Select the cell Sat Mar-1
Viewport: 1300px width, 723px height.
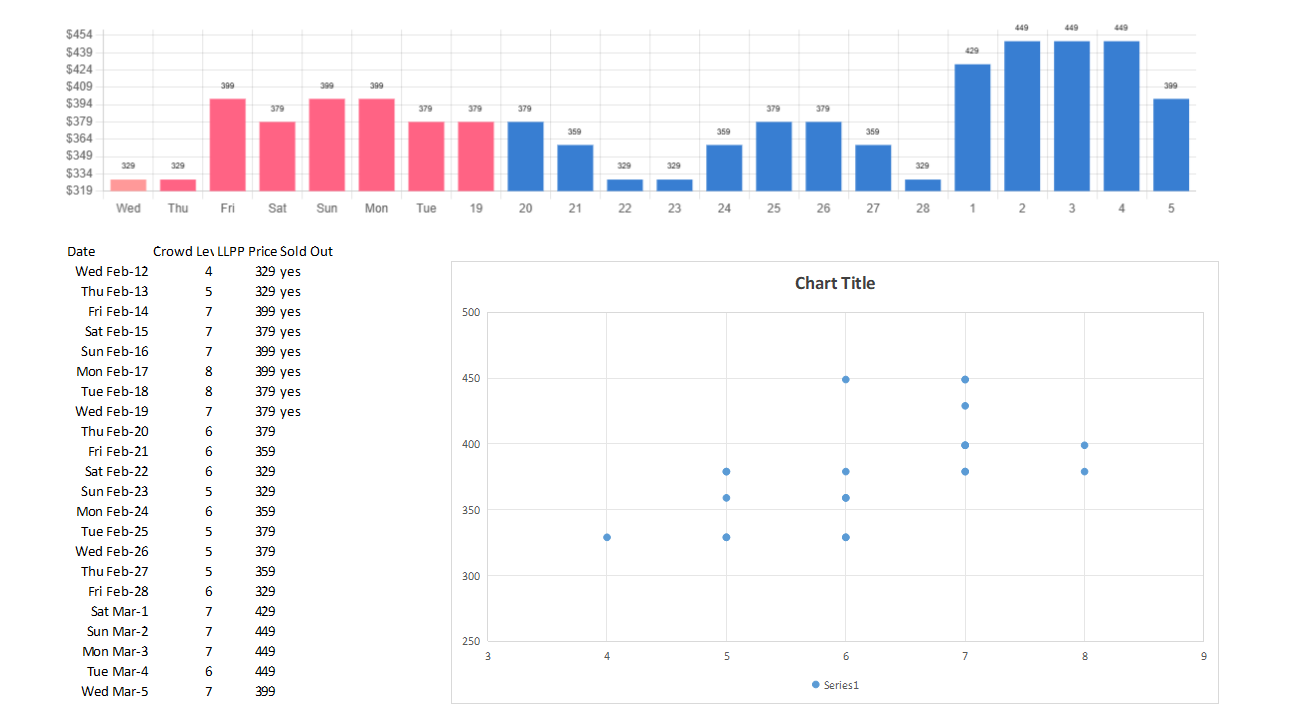point(119,611)
